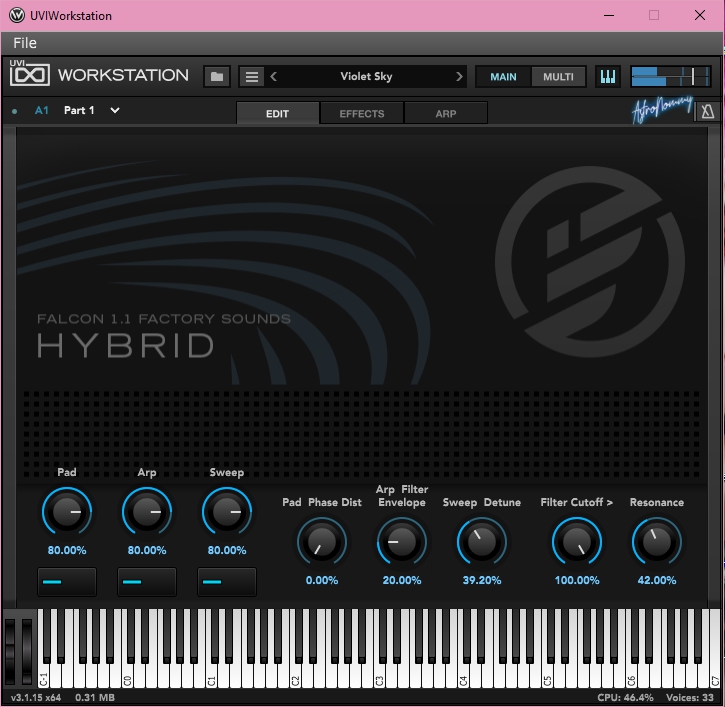The width and height of the screenshot is (725, 707).
Task: Open the File menu
Action: tap(25, 43)
